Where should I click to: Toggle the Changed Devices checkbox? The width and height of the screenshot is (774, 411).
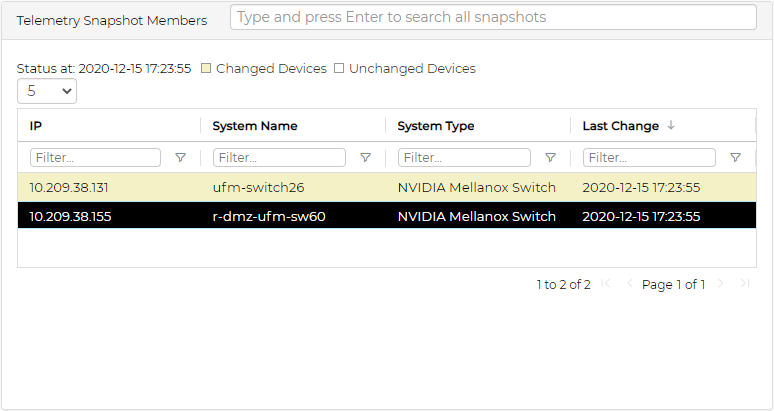tap(206, 69)
